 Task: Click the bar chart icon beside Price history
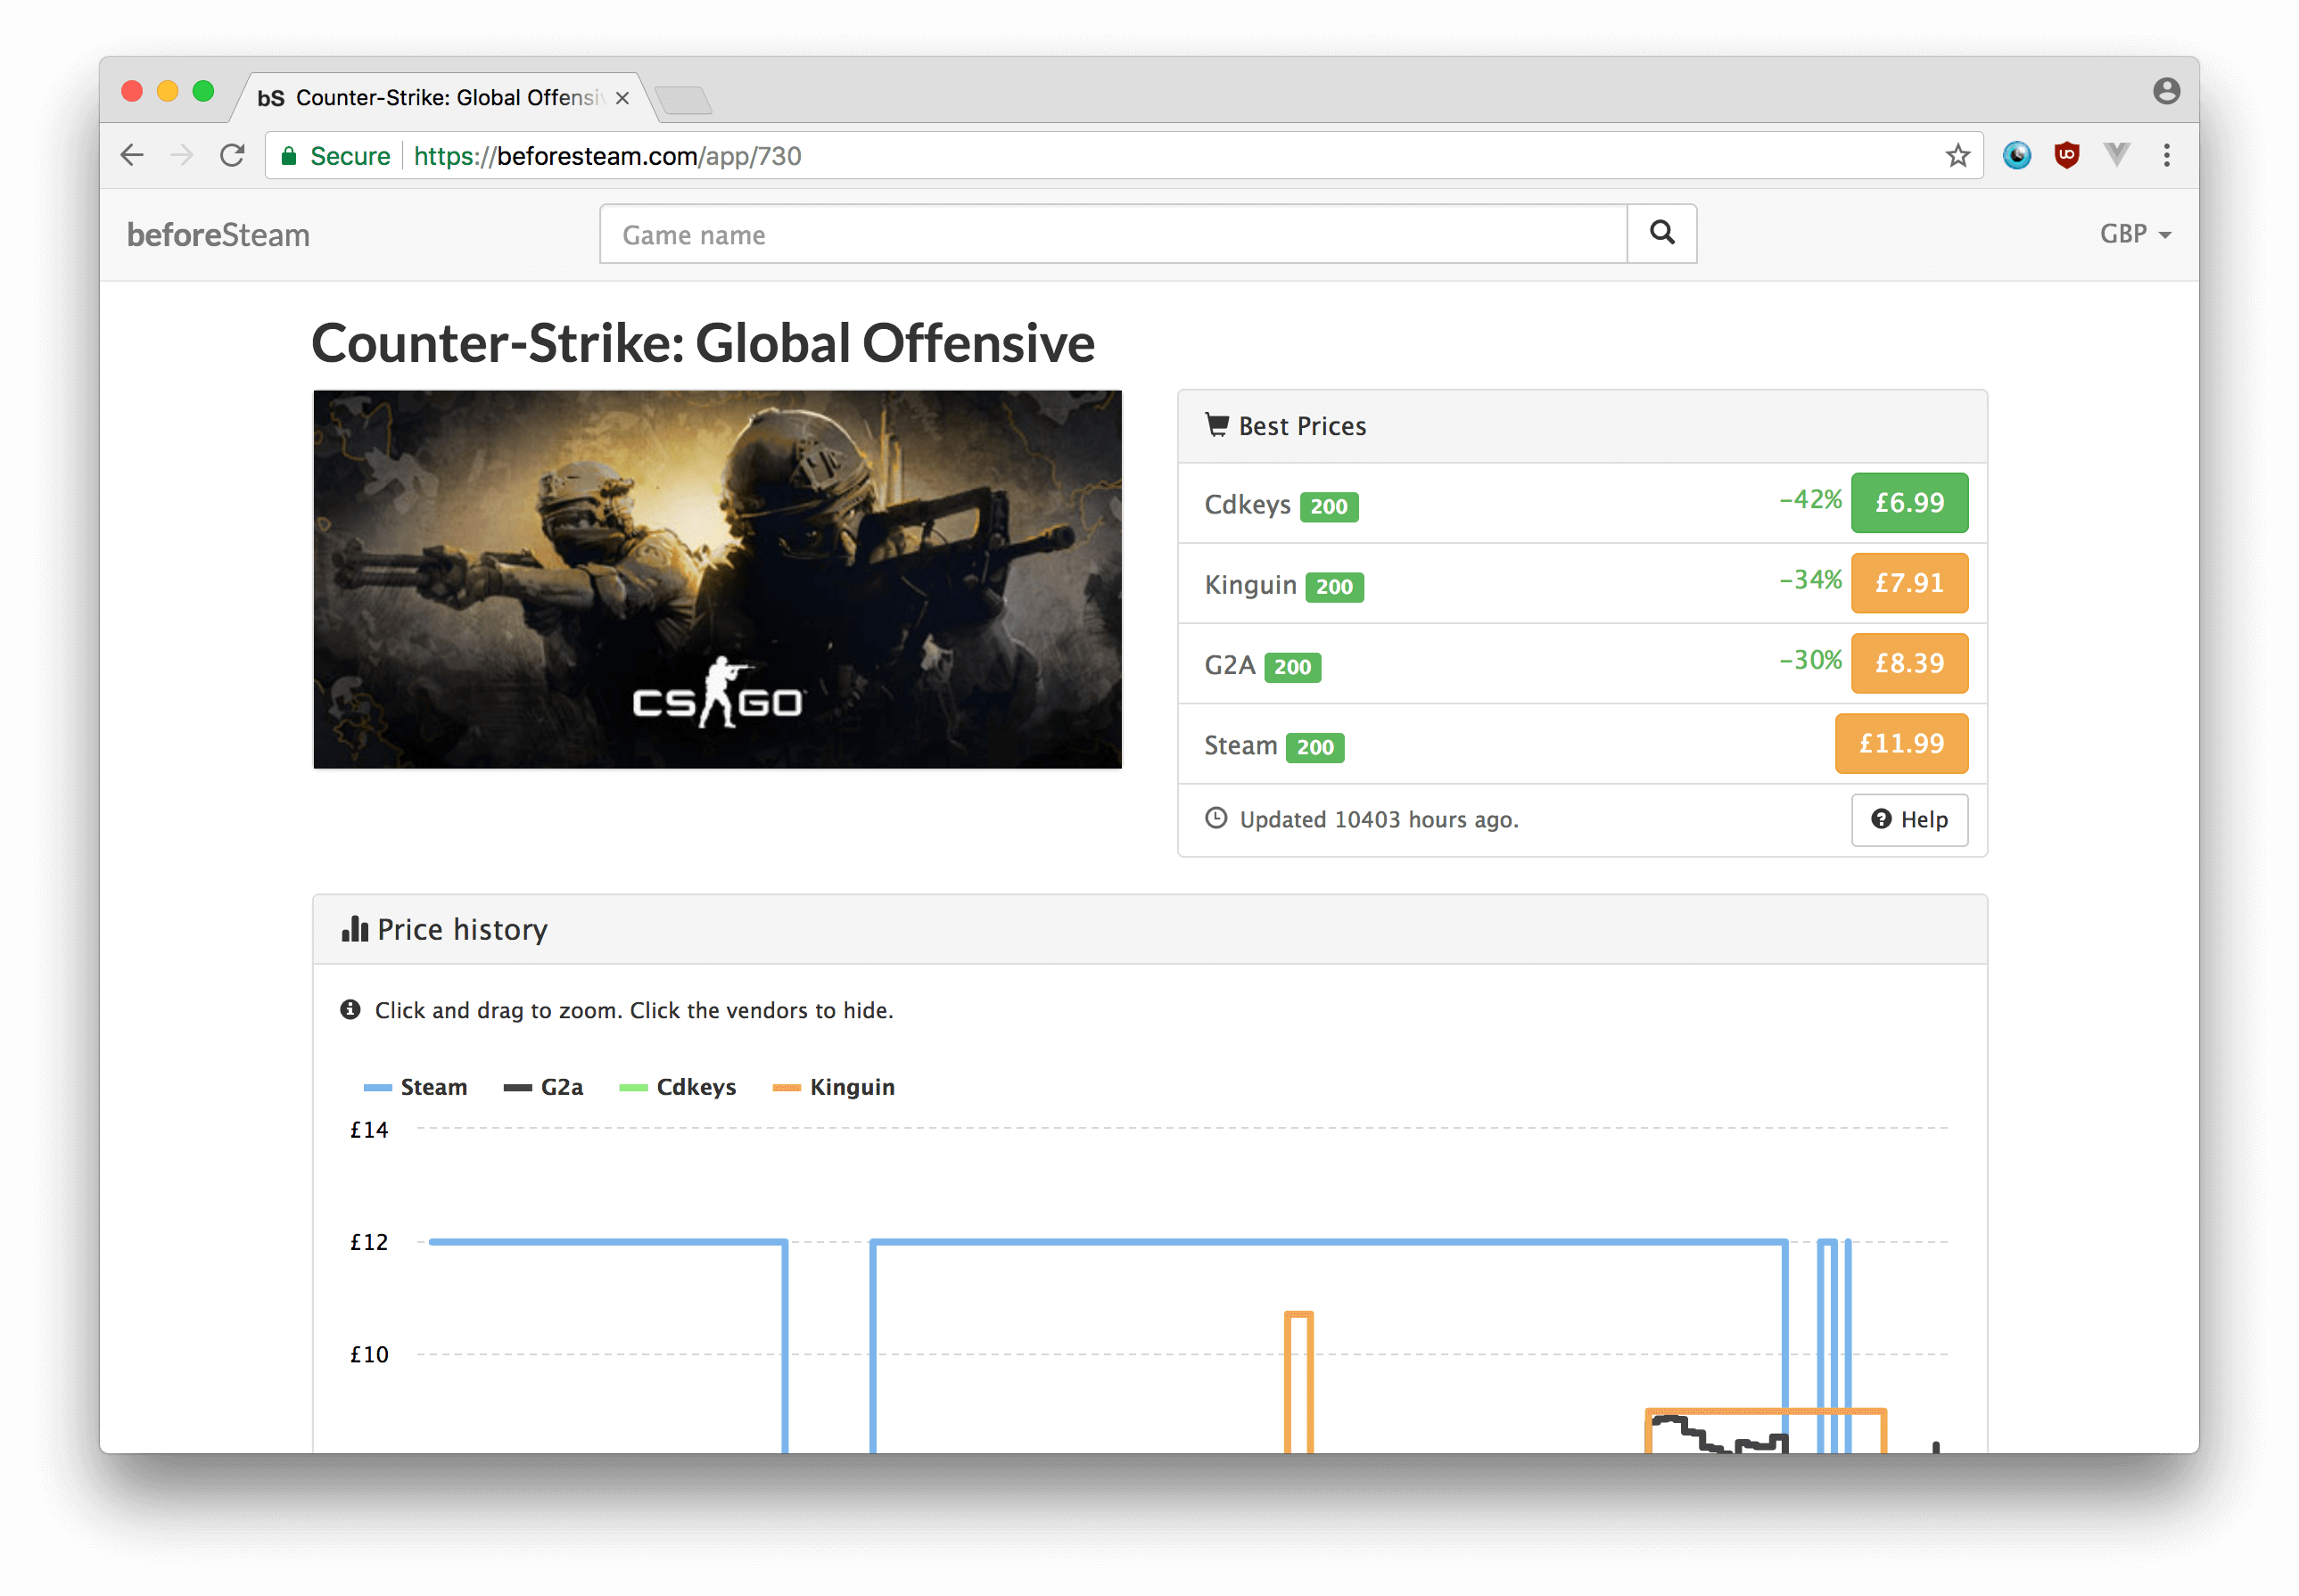pyautogui.click(x=354, y=929)
